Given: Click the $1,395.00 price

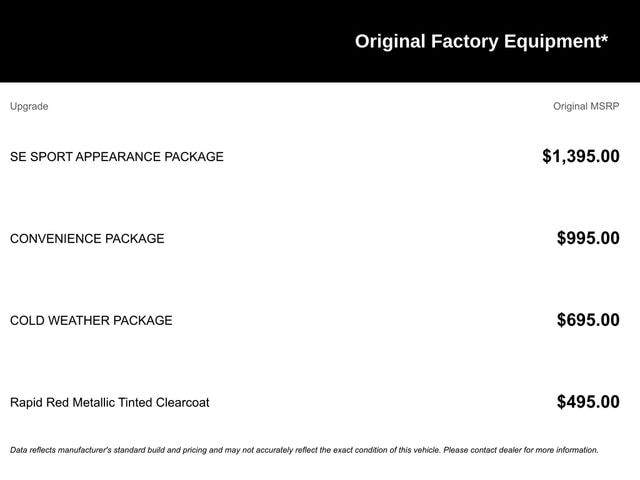Looking at the screenshot, I should 580,156.
